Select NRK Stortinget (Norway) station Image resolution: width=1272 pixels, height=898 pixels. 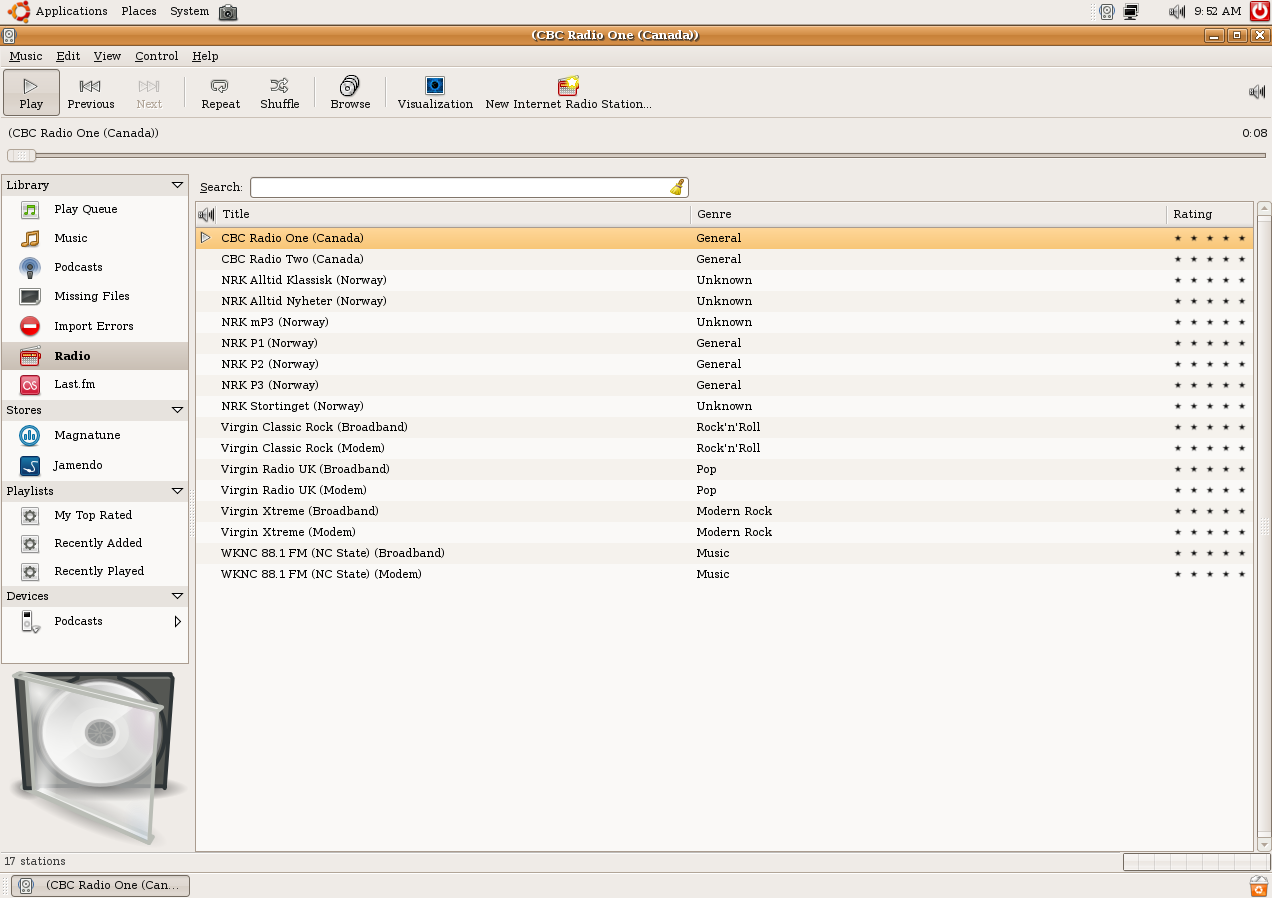point(724,406)
